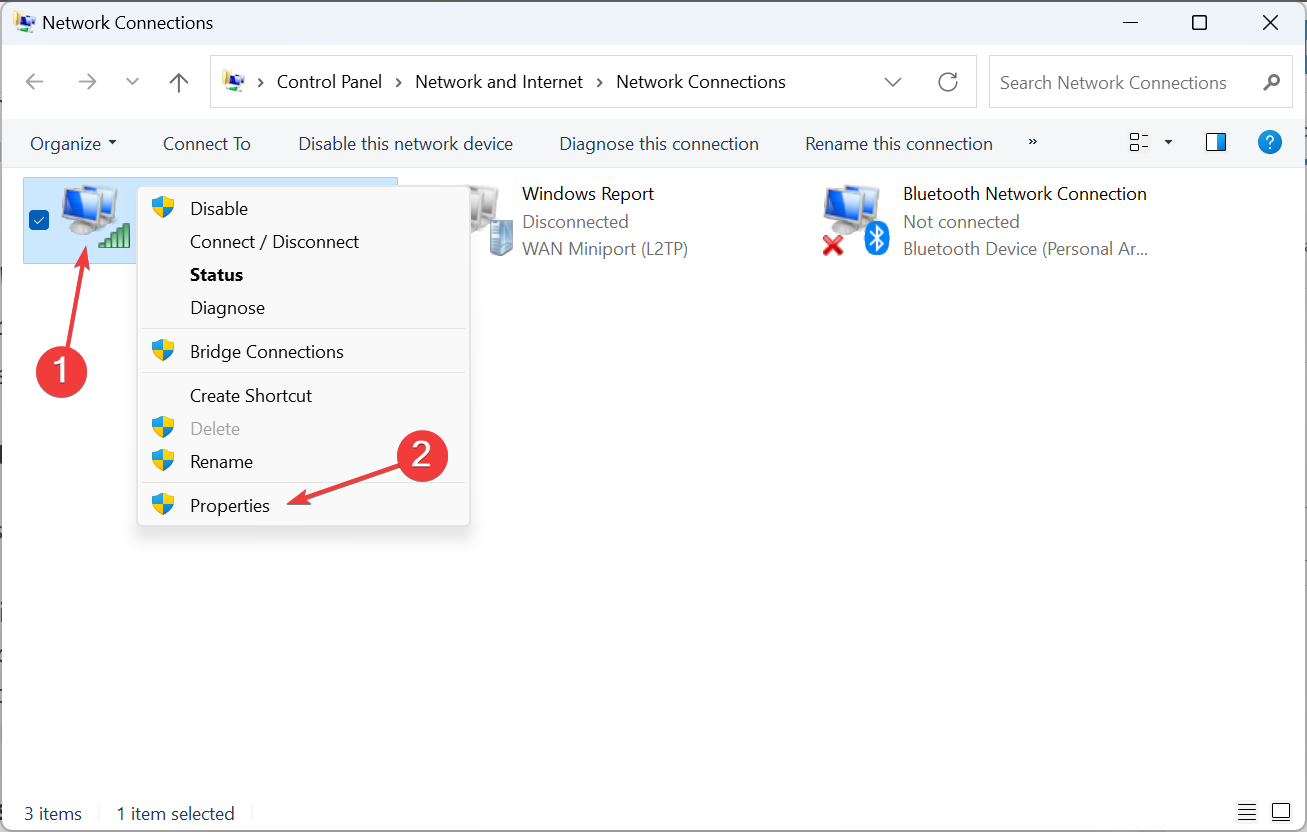1307x832 pixels.
Task: Switch to large thumbnail view via status bar icon
Action: 1281,812
